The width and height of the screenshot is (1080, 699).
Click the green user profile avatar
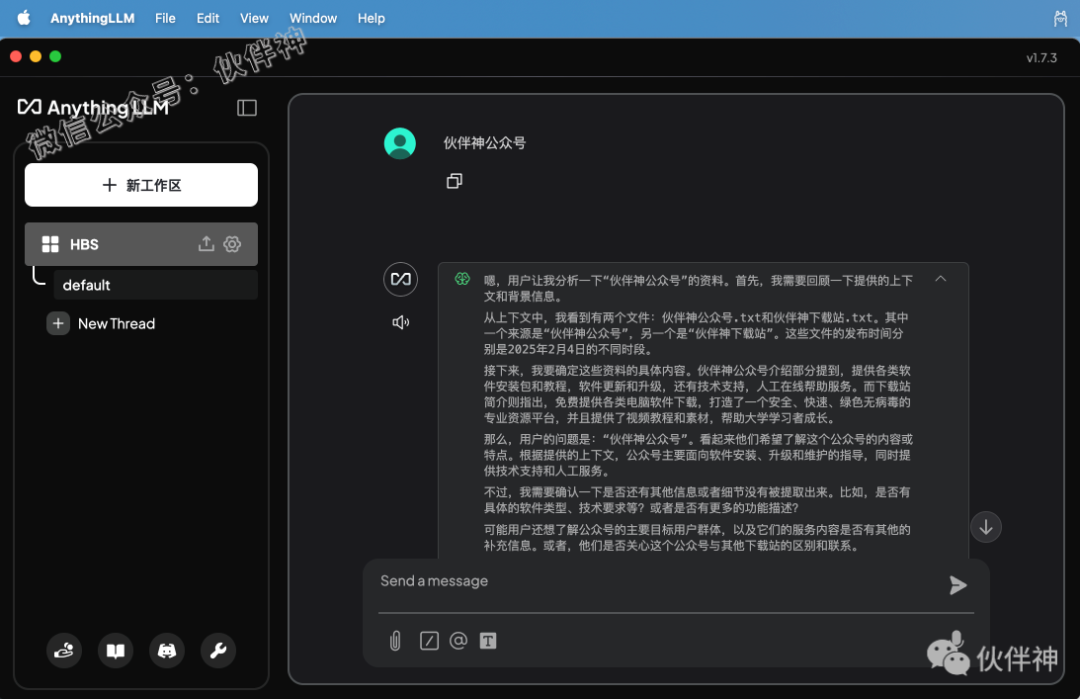tap(399, 143)
